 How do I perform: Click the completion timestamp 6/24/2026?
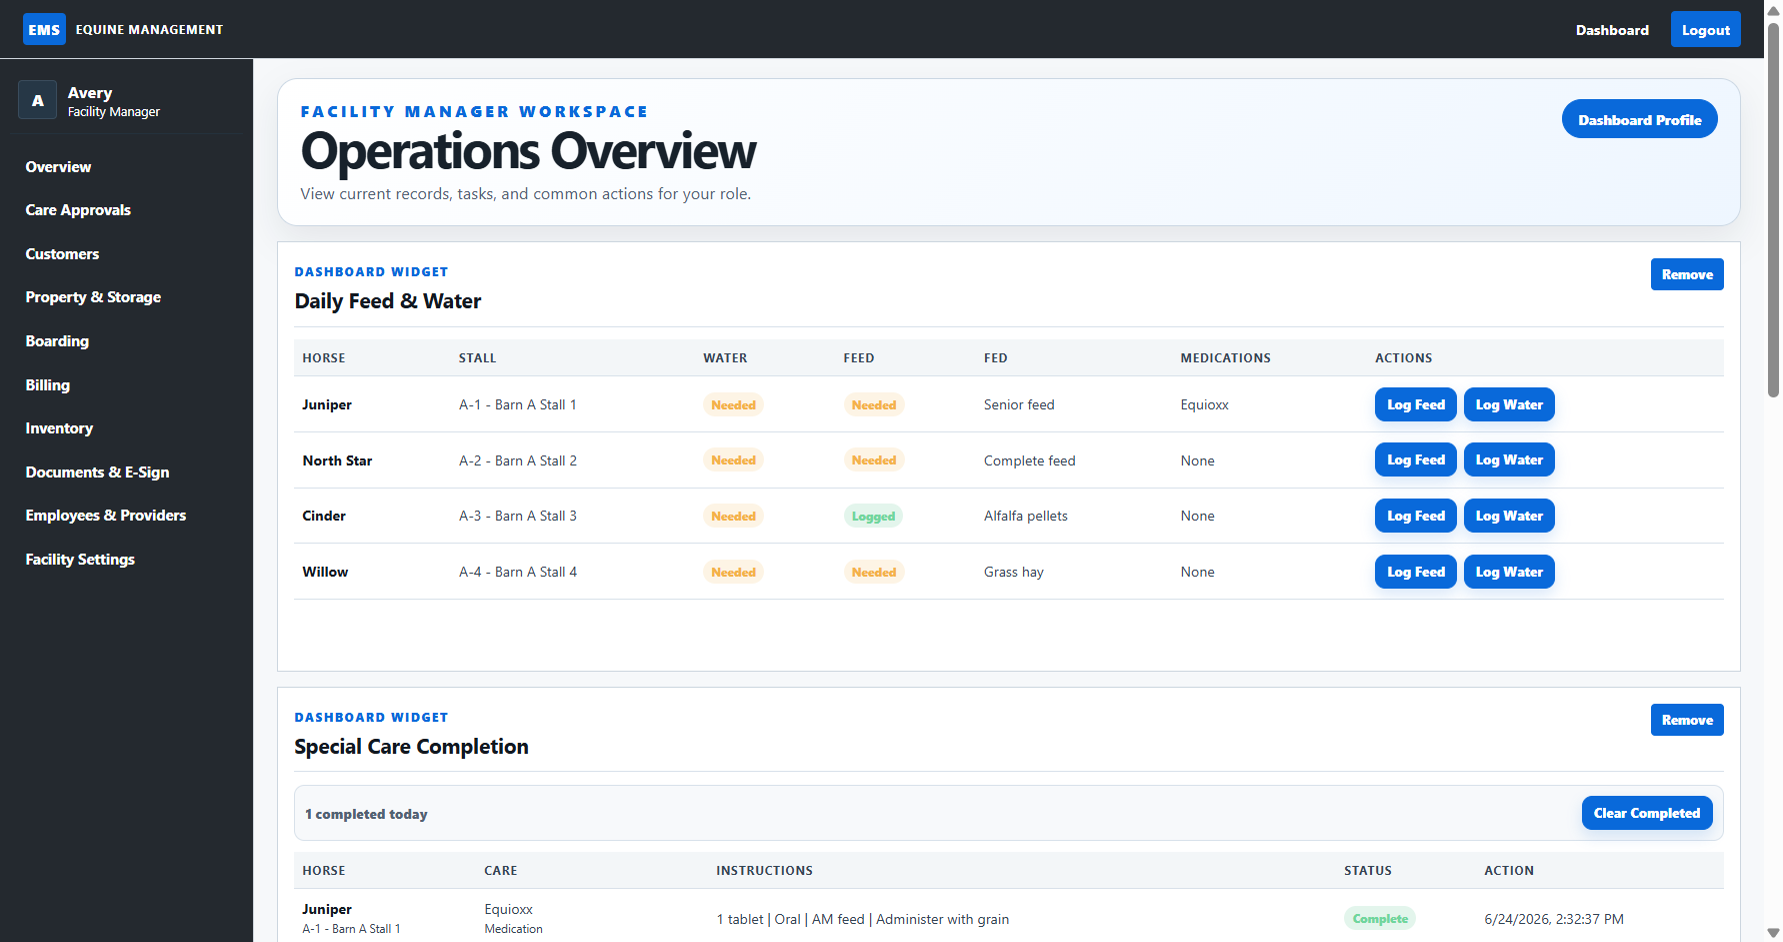tap(1554, 919)
